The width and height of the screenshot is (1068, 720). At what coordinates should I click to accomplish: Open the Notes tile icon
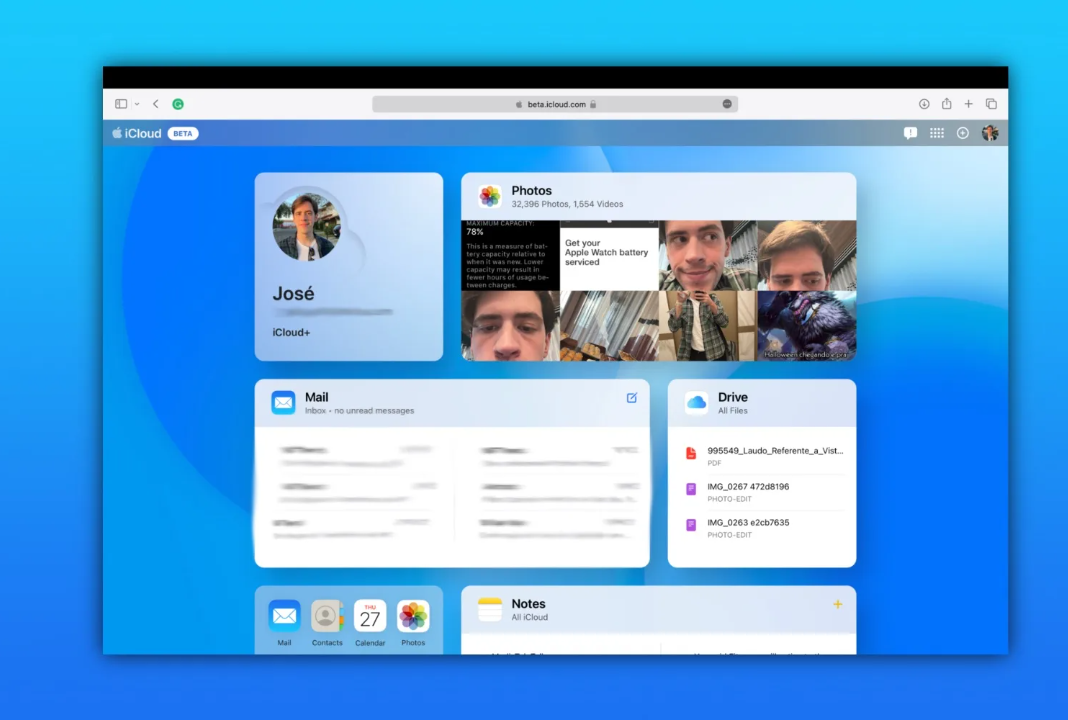[x=490, y=610]
